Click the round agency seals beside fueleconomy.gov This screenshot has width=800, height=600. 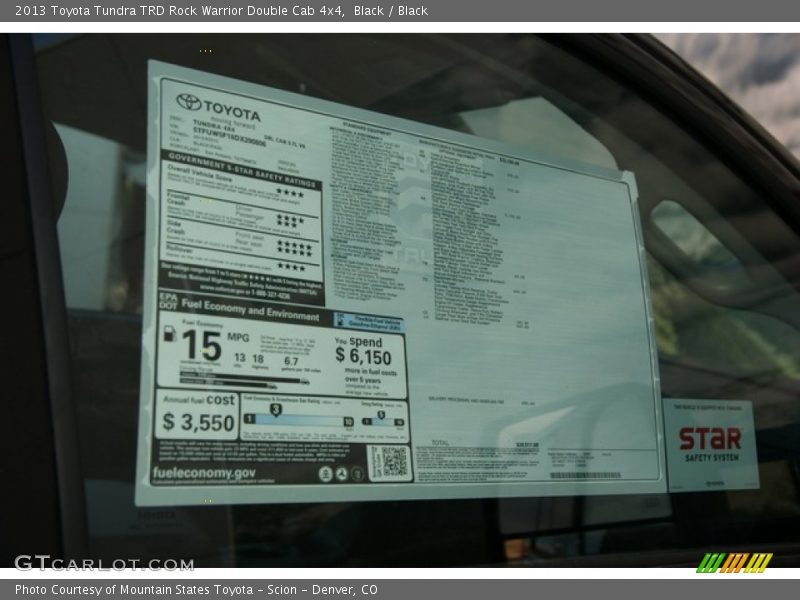[x=341, y=474]
